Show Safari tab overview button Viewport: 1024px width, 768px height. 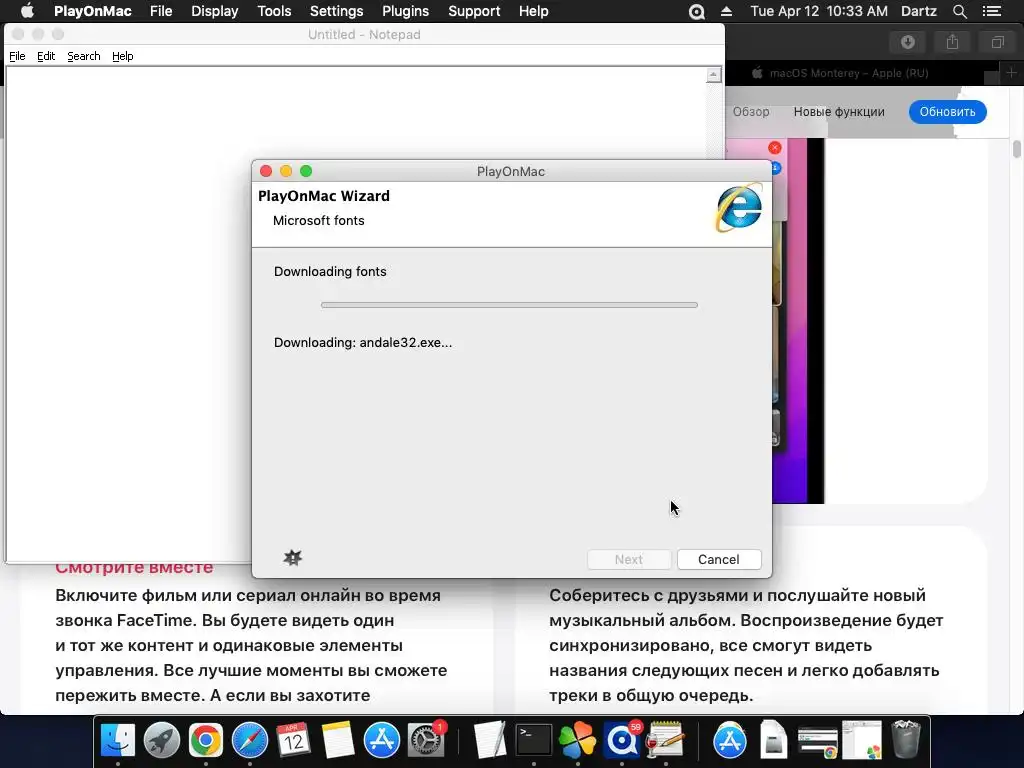(x=997, y=42)
